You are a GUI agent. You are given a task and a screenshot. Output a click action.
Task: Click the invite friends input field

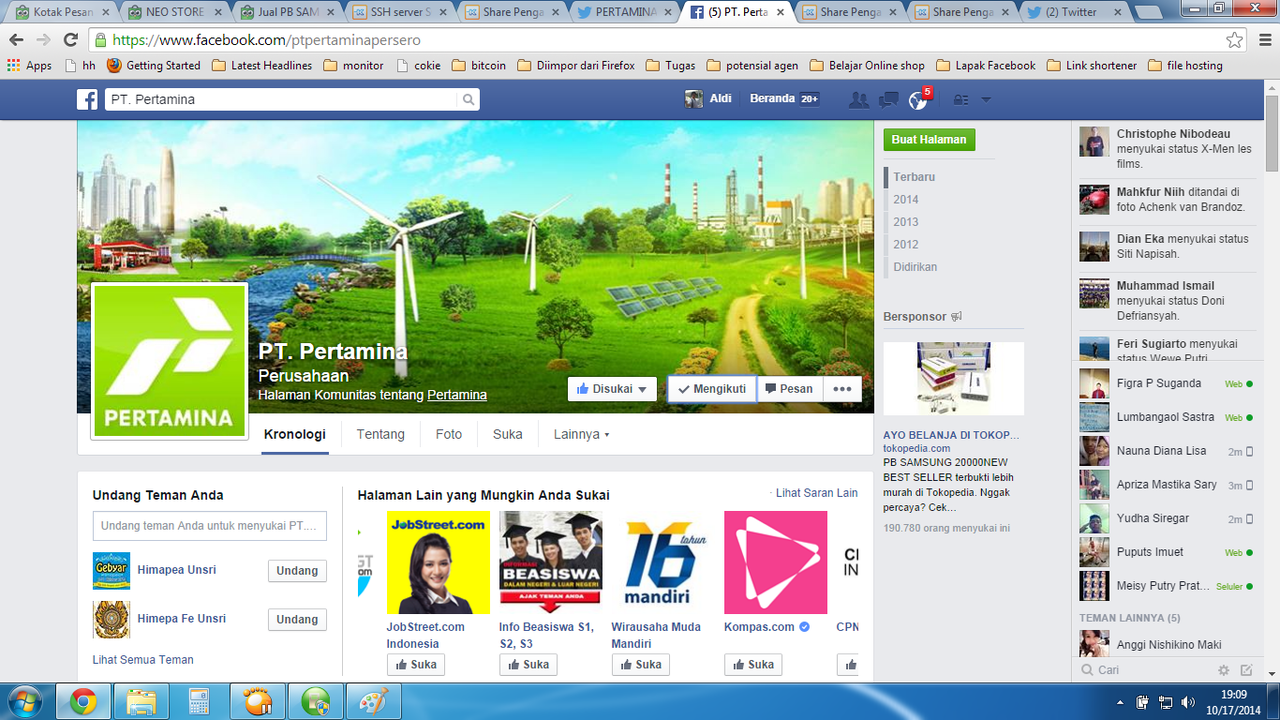[209, 526]
